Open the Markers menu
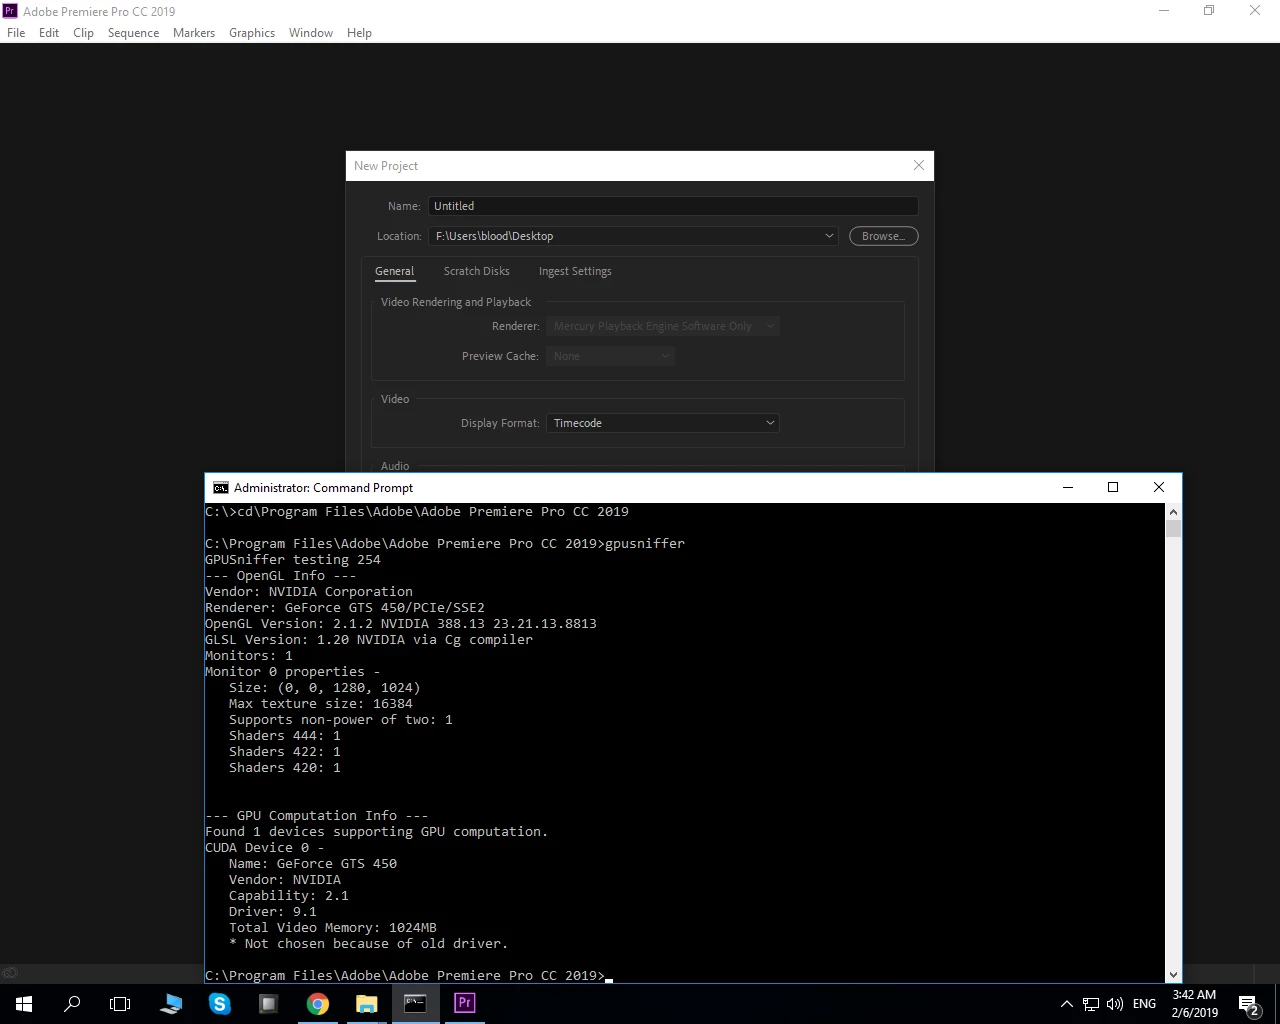 pyautogui.click(x=194, y=33)
